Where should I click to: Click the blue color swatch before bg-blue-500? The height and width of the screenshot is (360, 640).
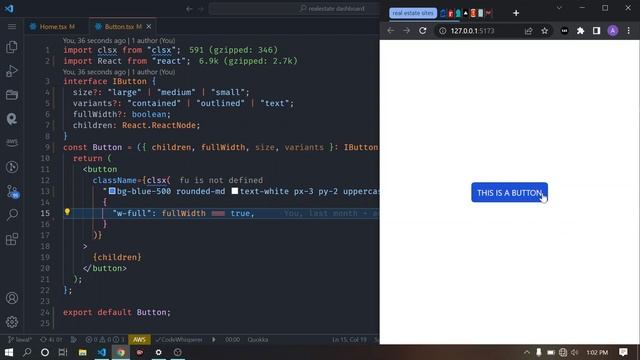click(x=112, y=191)
